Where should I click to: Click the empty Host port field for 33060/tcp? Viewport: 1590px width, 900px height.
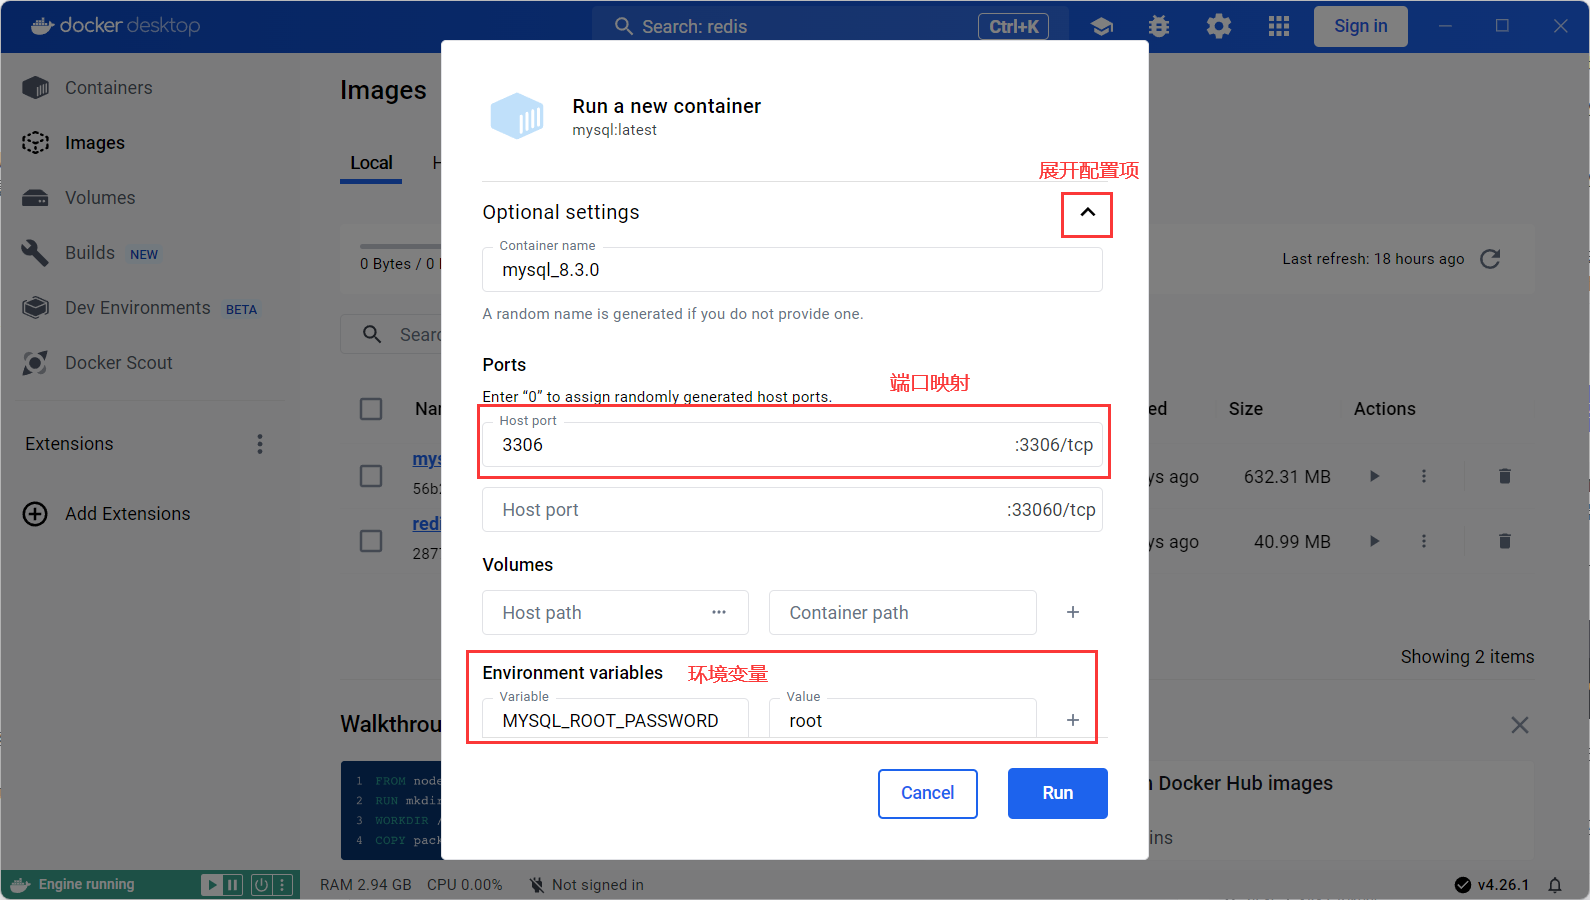(x=792, y=510)
